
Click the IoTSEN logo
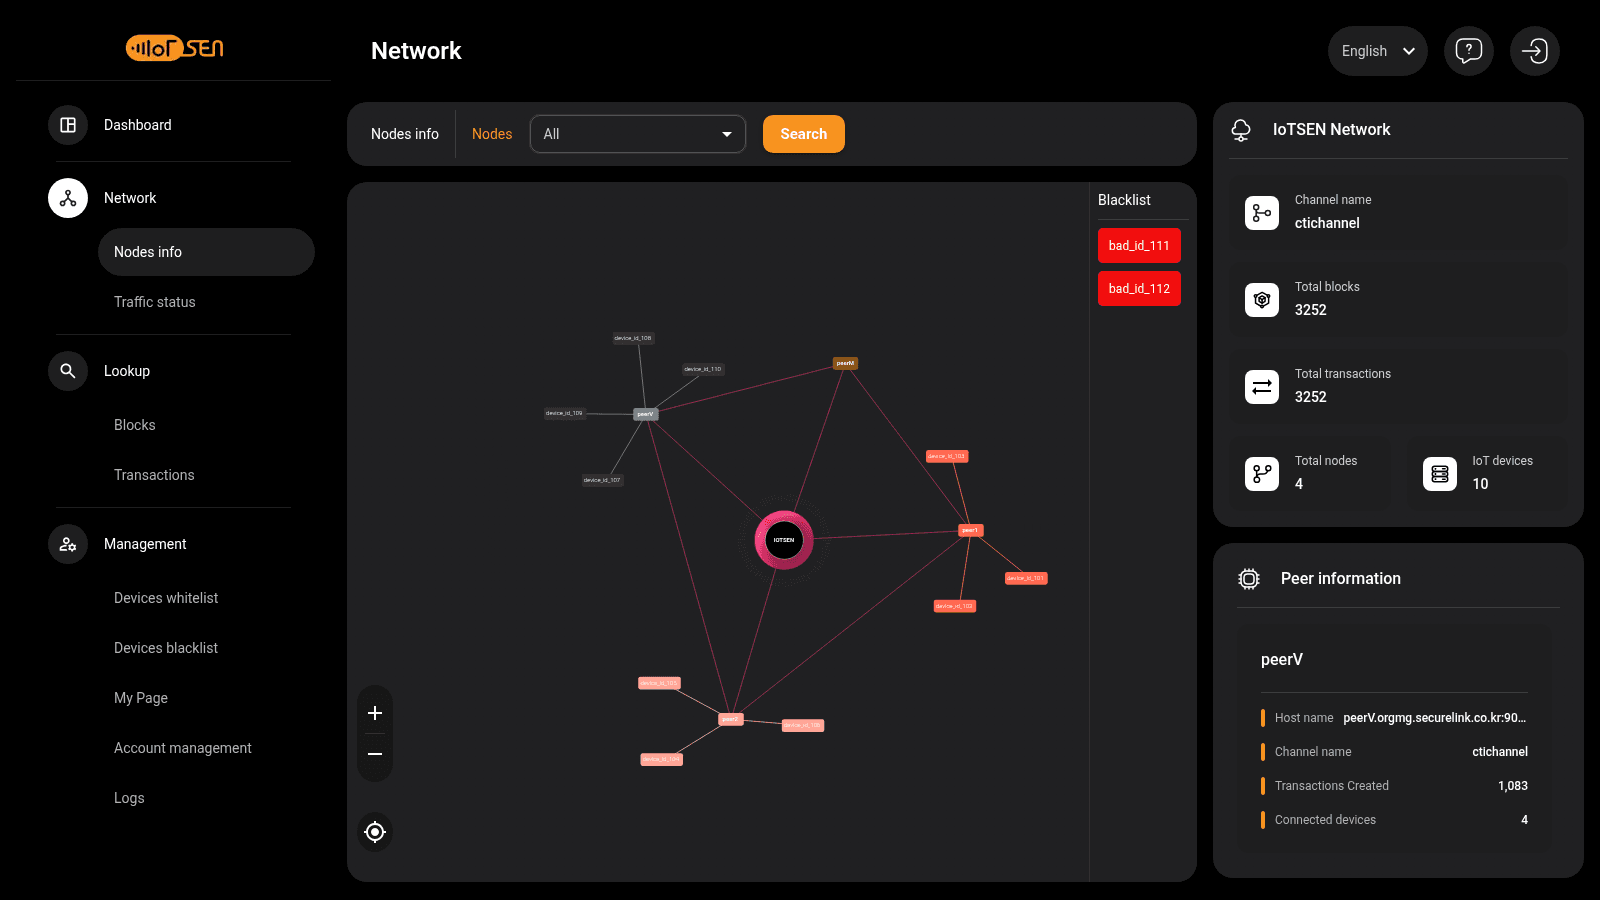click(x=175, y=48)
